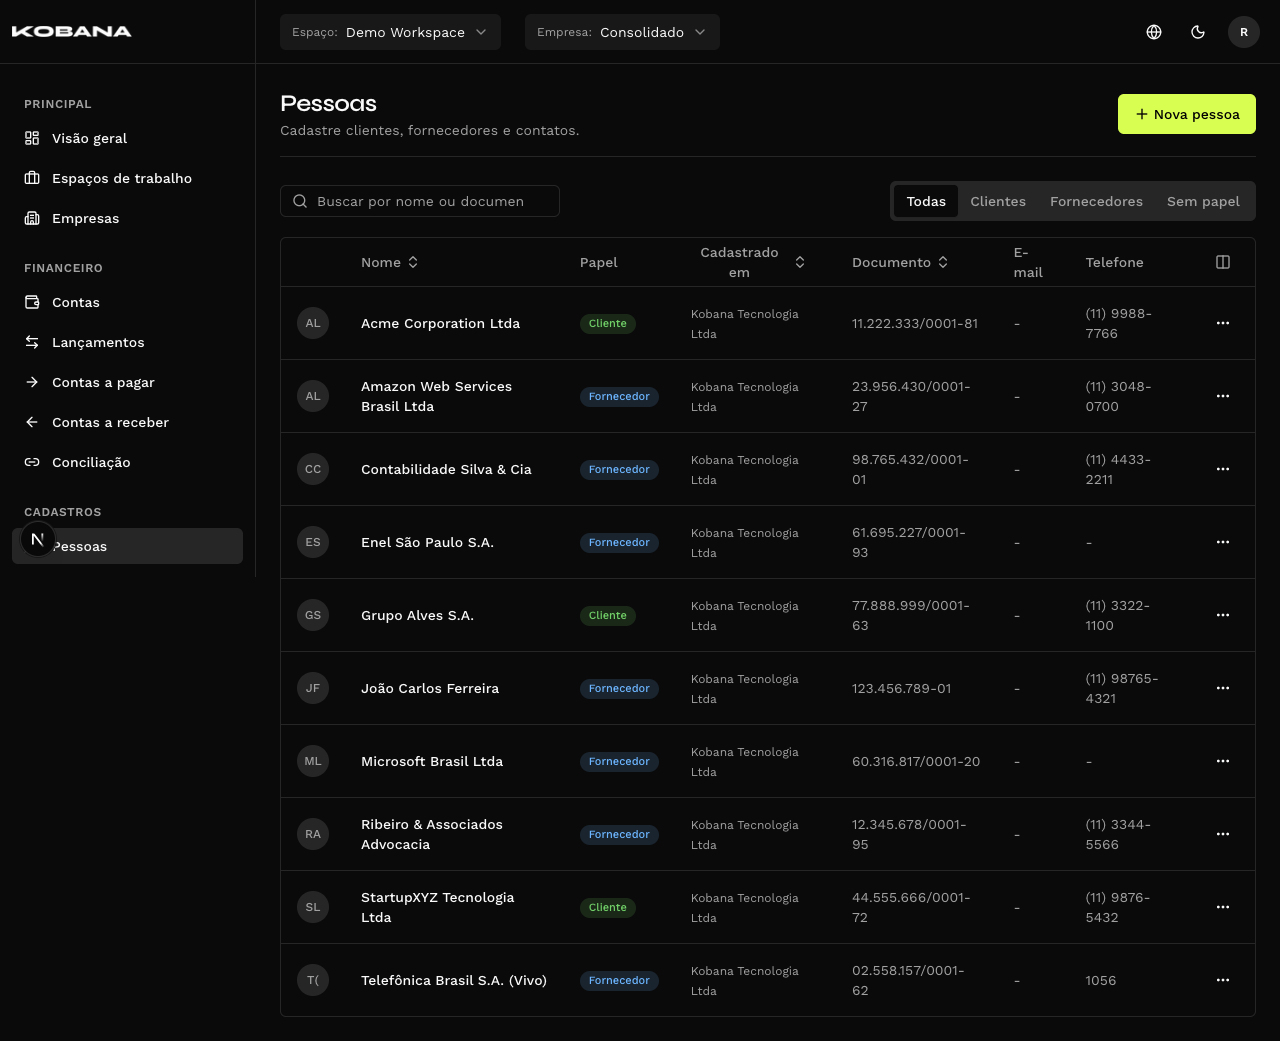Click the Kobana logo
Viewport: 1280px width, 1041px height.
(x=71, y=31)
